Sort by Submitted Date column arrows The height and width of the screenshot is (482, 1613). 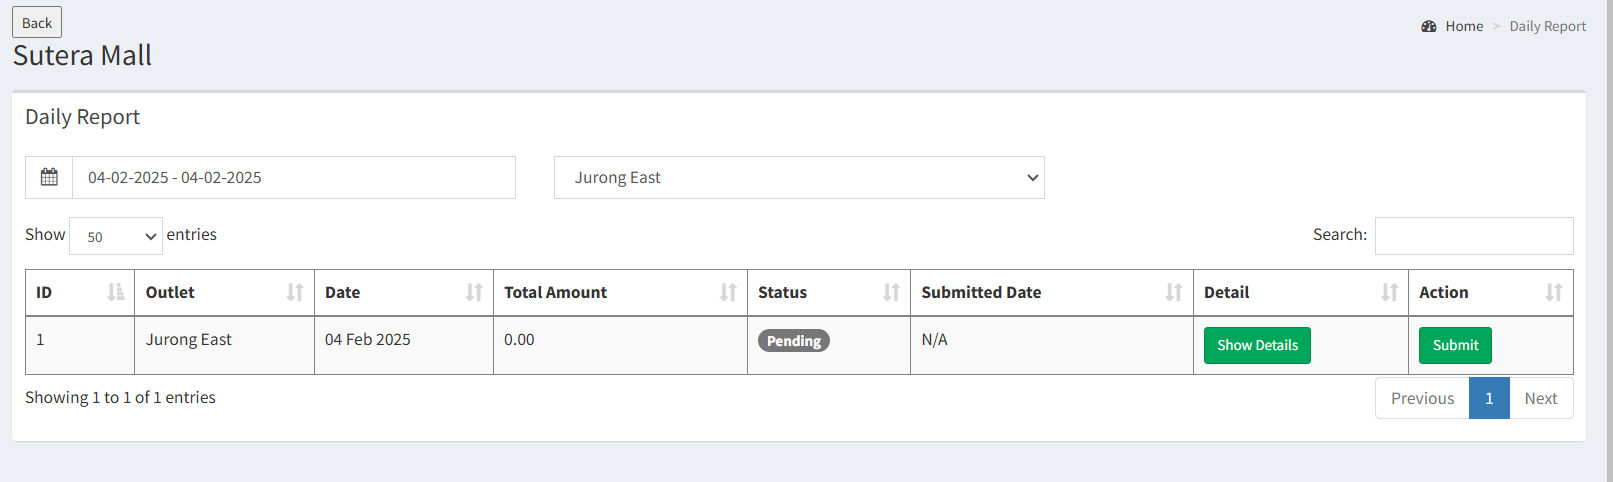1174,292
